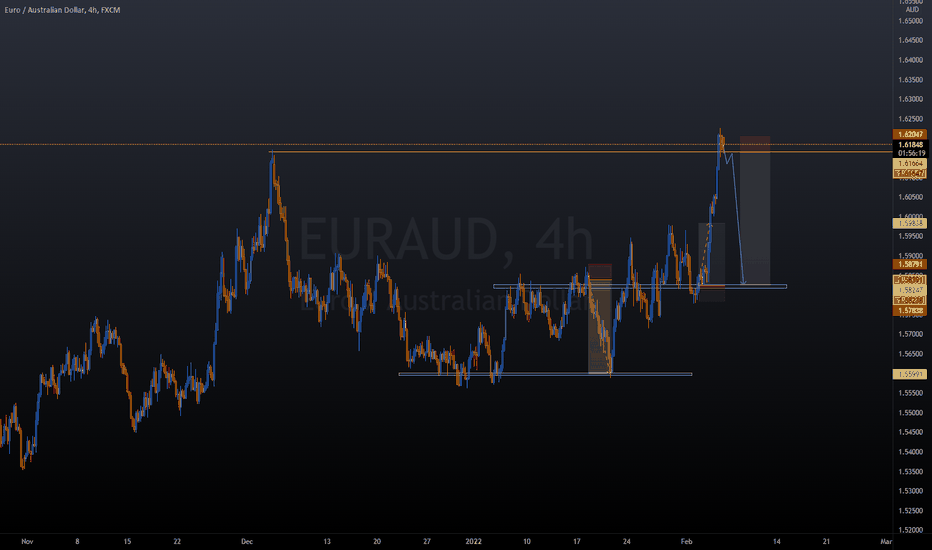Click the 1.54000 price axis label
The height and width of the screenshot is (550, 932).
click(911, 452)
